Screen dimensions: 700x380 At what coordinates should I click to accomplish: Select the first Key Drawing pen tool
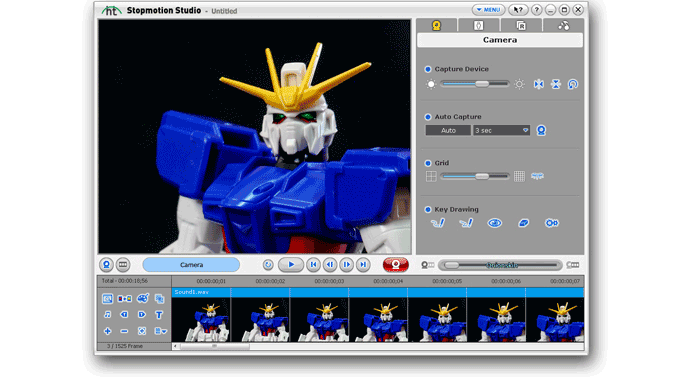(438, 223)
